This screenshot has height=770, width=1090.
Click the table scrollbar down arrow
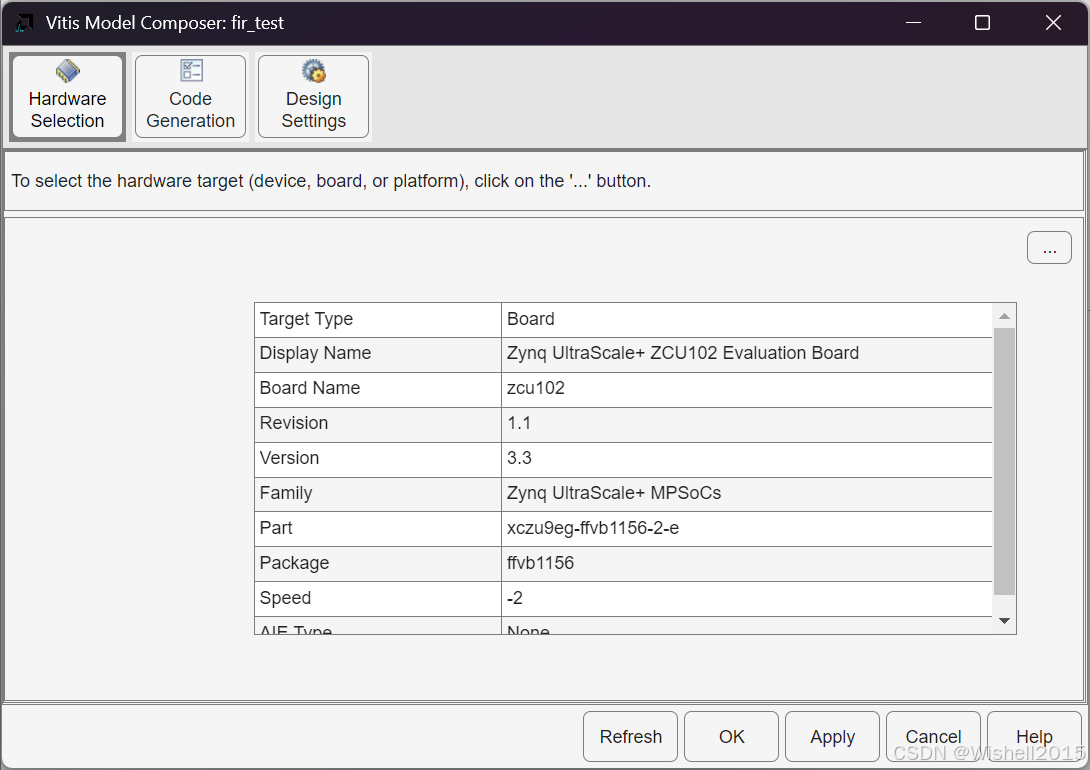(x=1004, y=621)
